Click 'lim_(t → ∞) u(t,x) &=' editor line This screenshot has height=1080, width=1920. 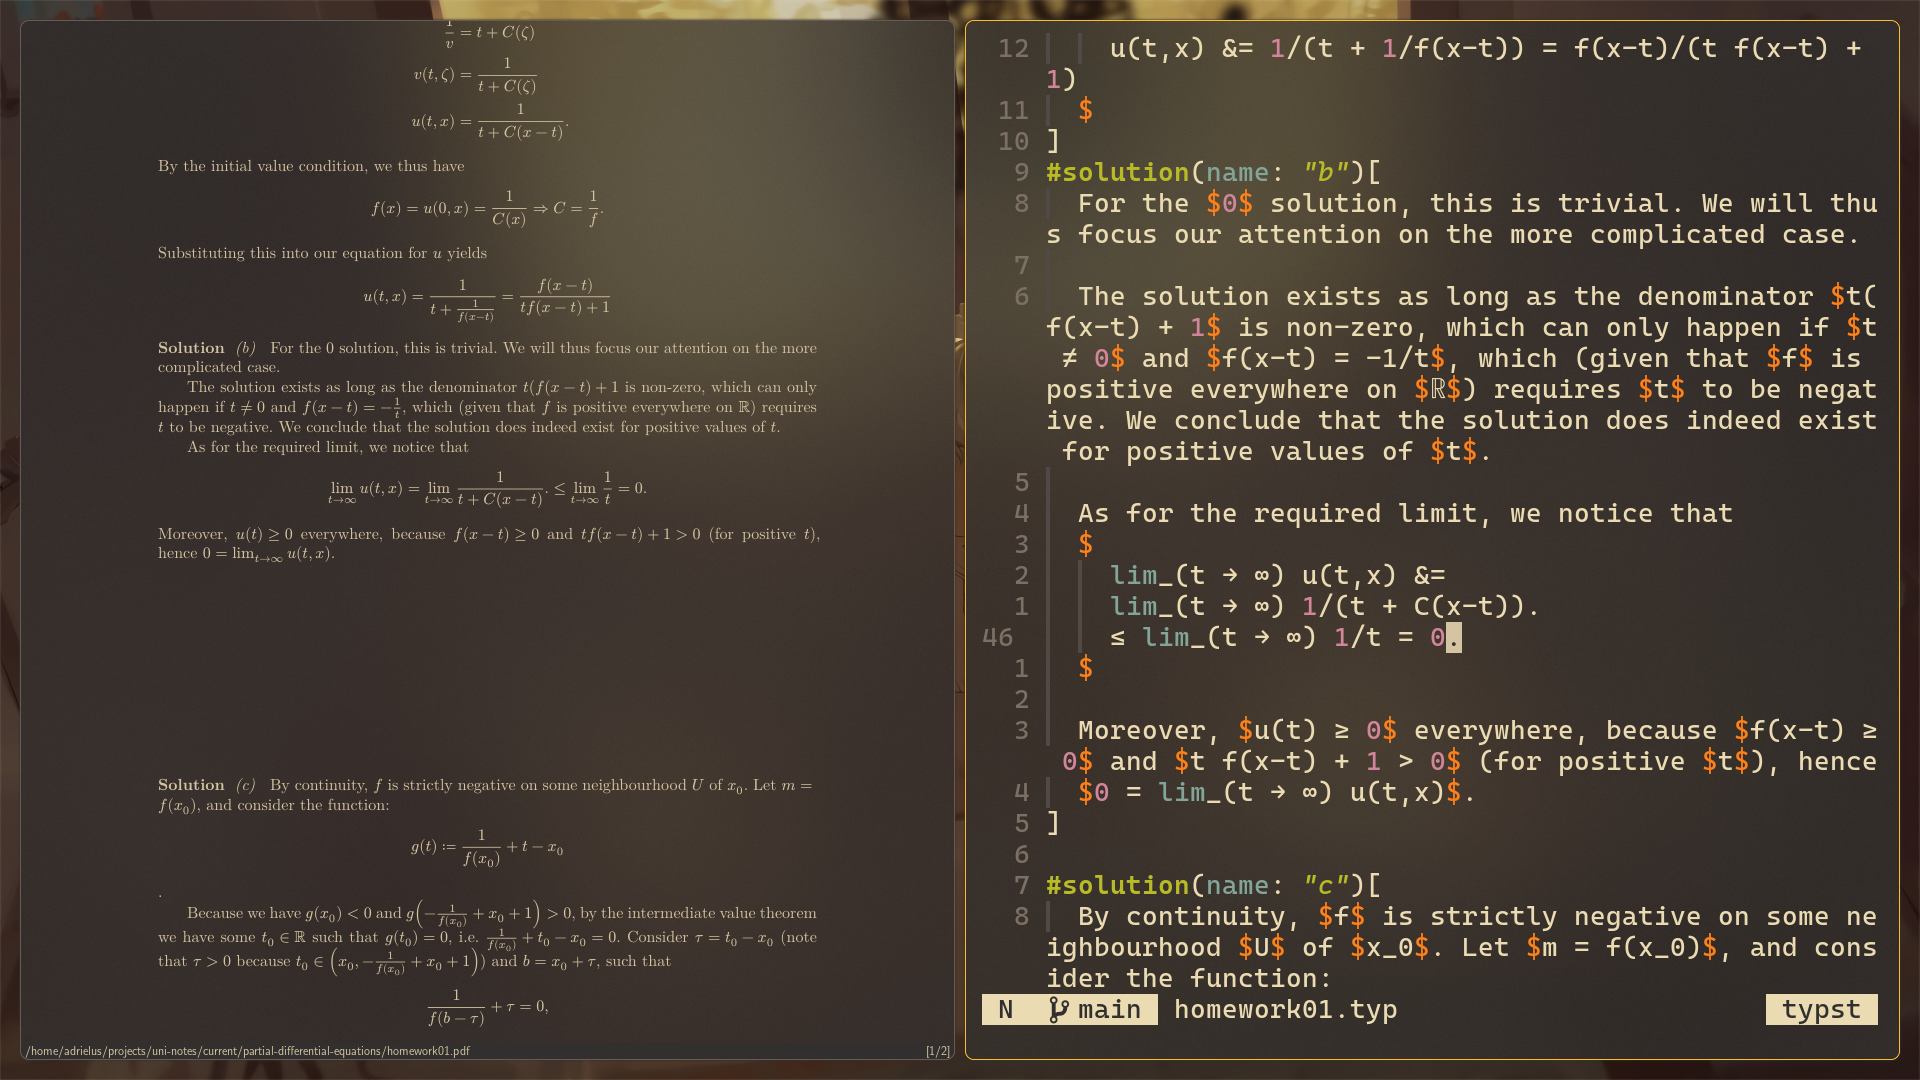point(1277,575)
